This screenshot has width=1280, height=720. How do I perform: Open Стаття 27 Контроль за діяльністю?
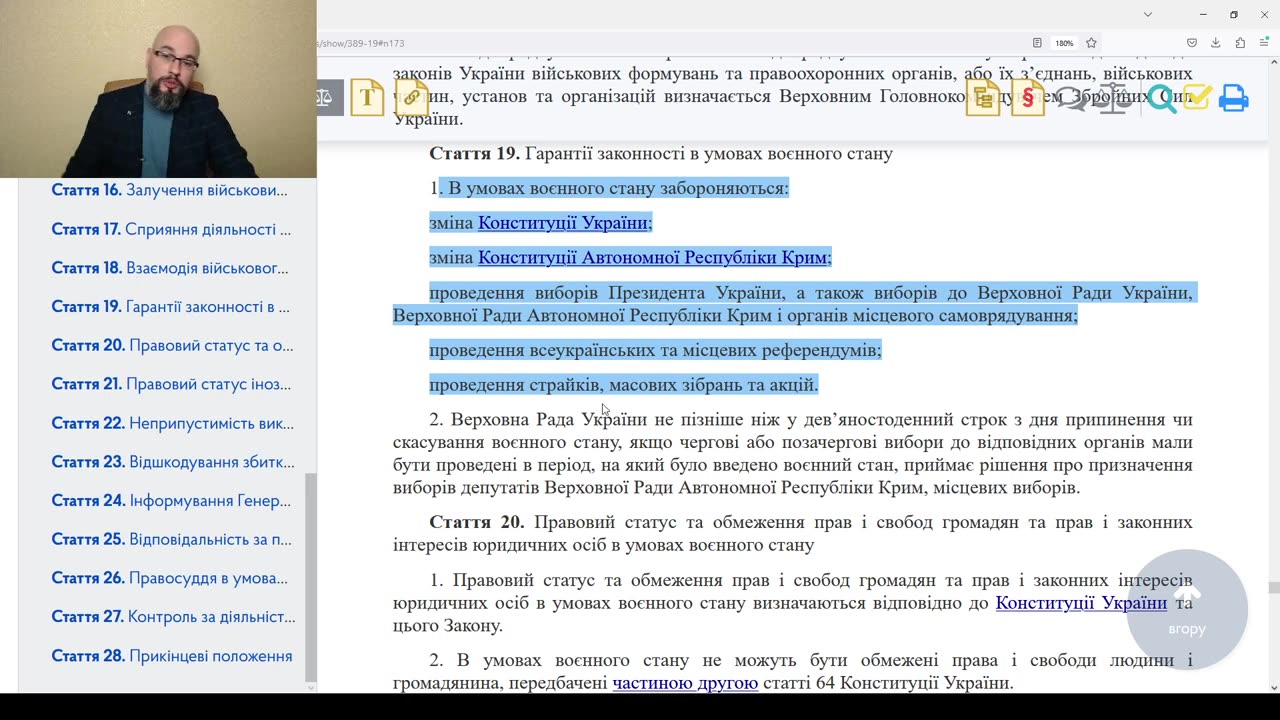point(173,617)
